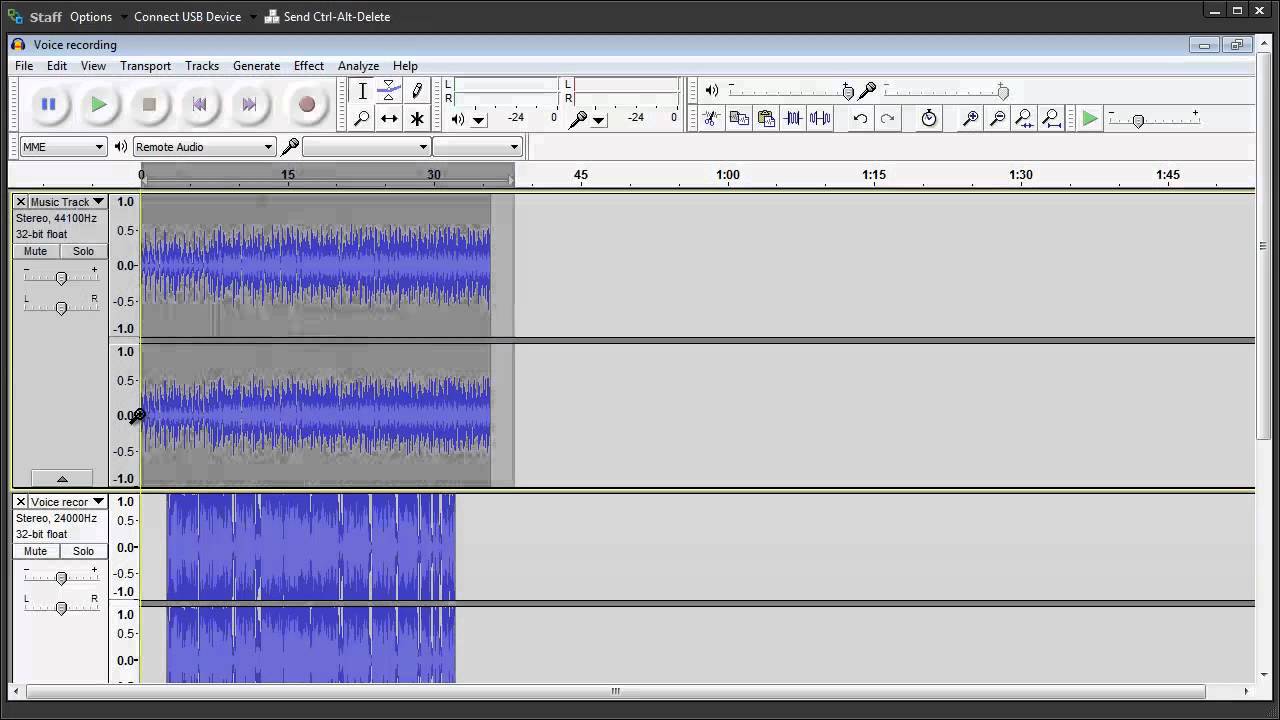The height and width of the screenshot is (720, 1280).
Task: Start recording with the Record button
Action: (307, 104)
